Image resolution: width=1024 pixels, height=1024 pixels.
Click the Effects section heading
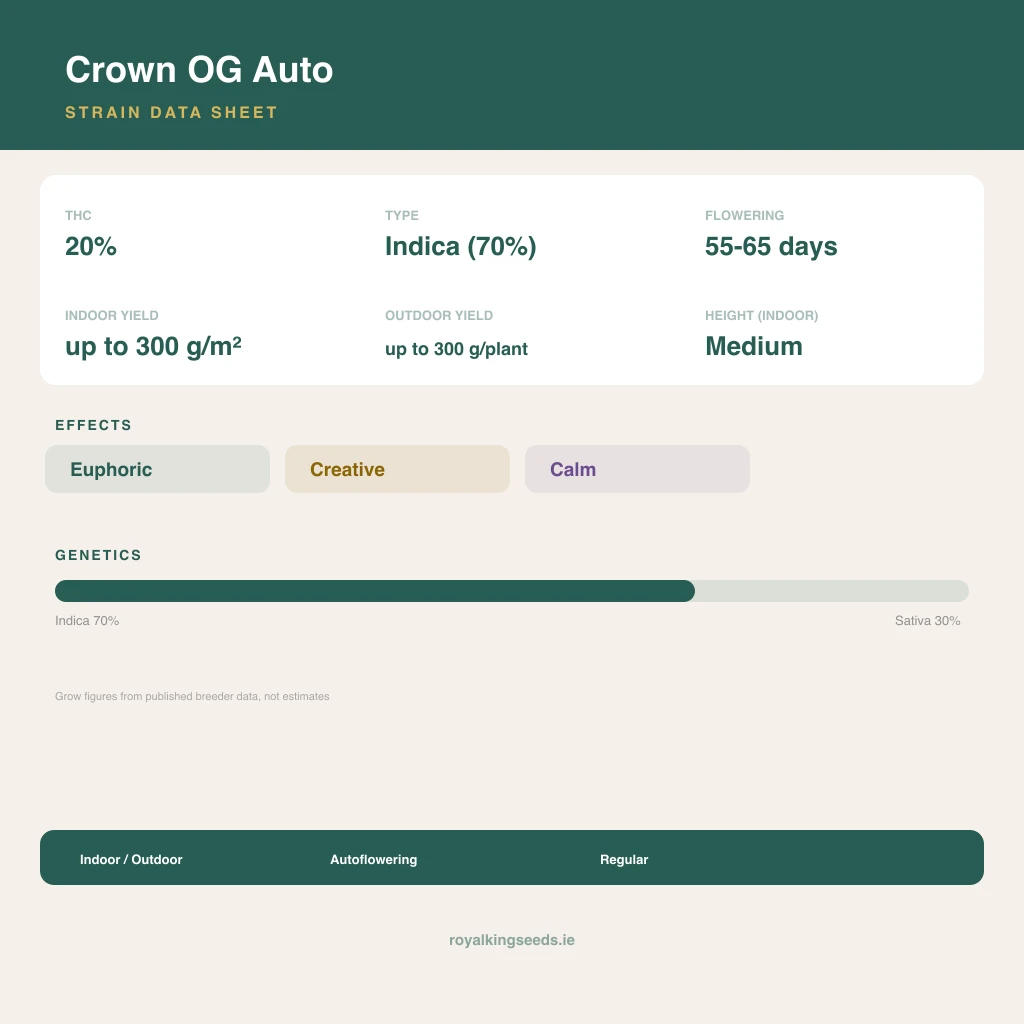[x=93, y=425]
